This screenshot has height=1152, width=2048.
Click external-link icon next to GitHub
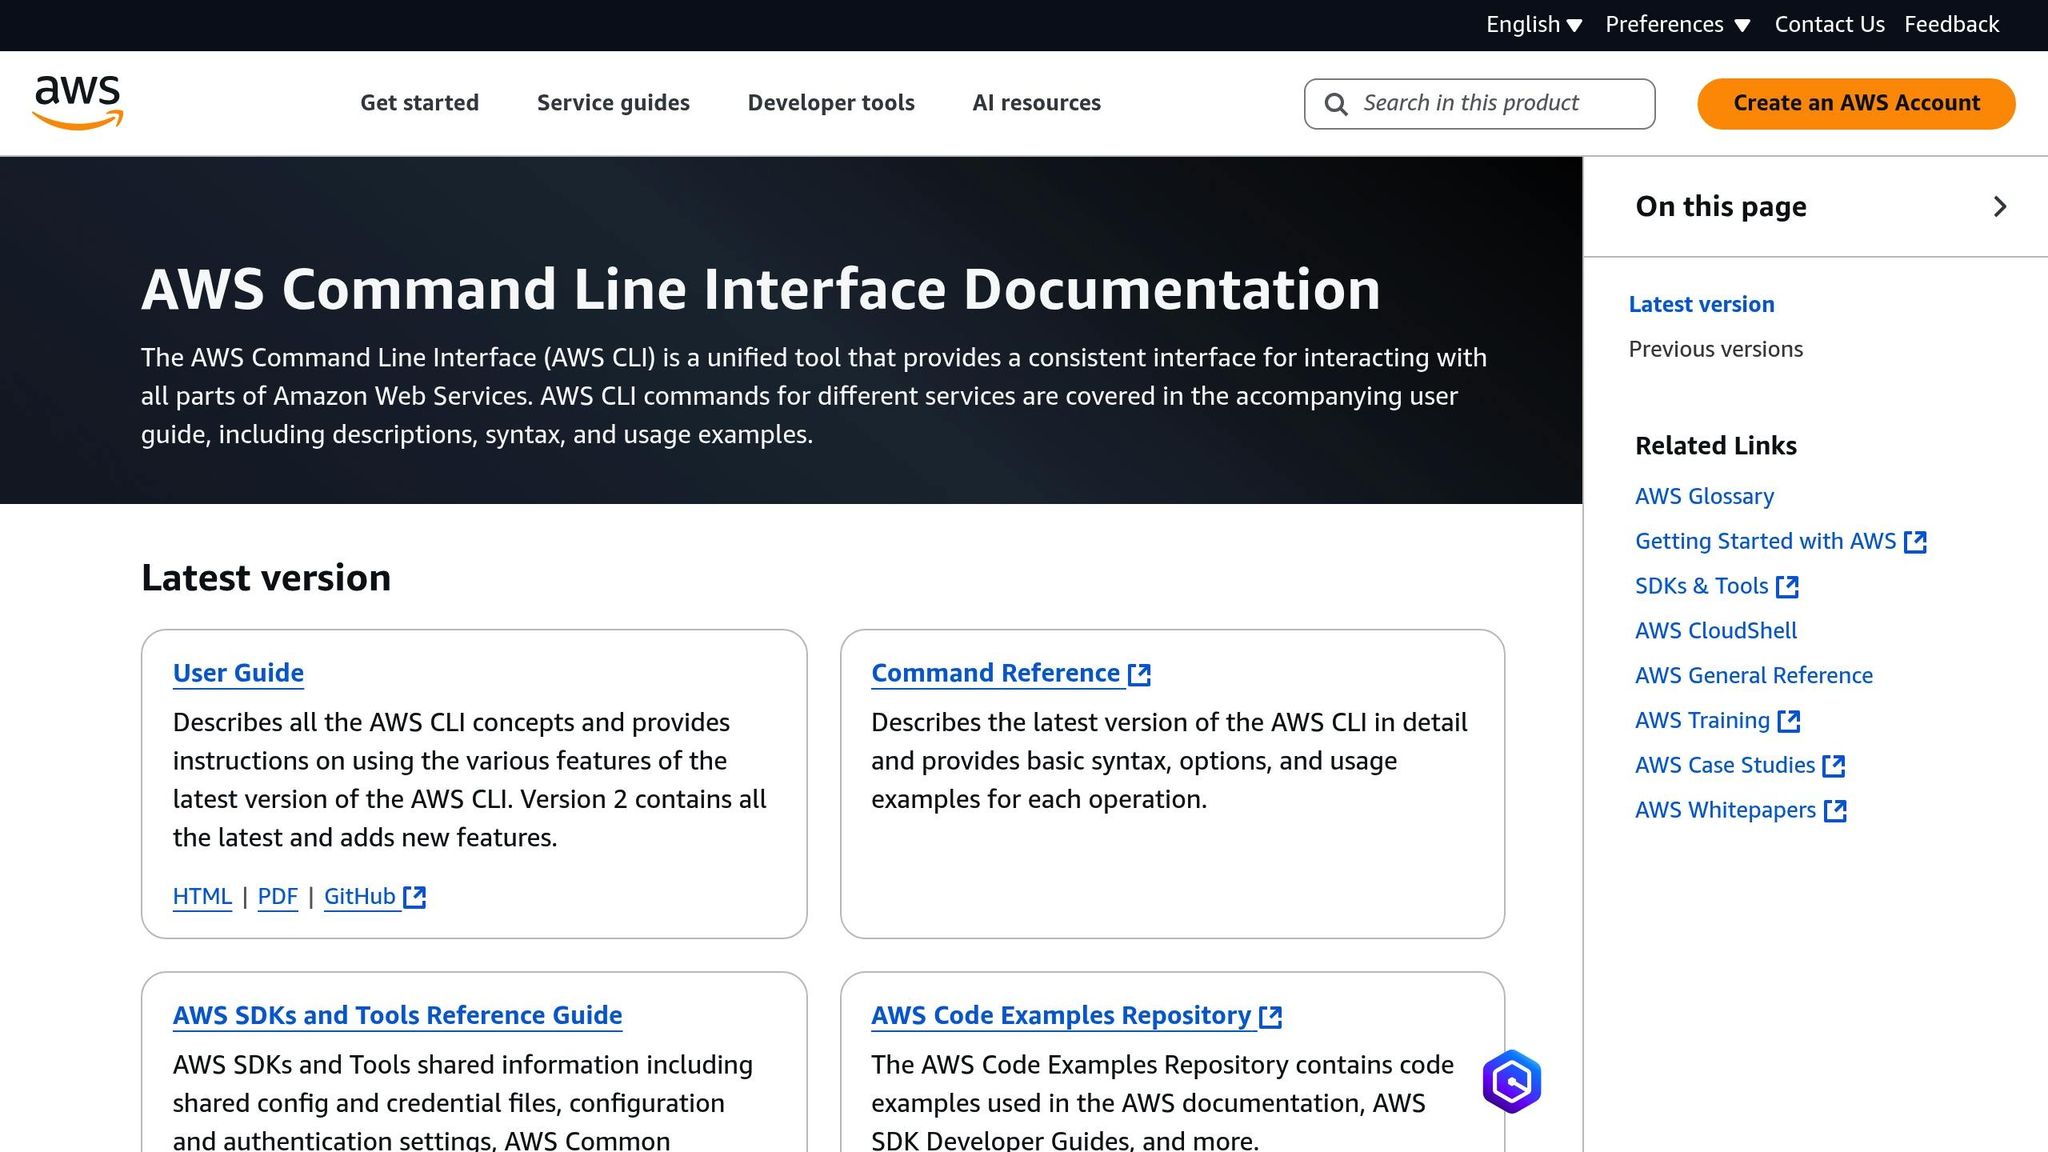click(x=415, y=897)
